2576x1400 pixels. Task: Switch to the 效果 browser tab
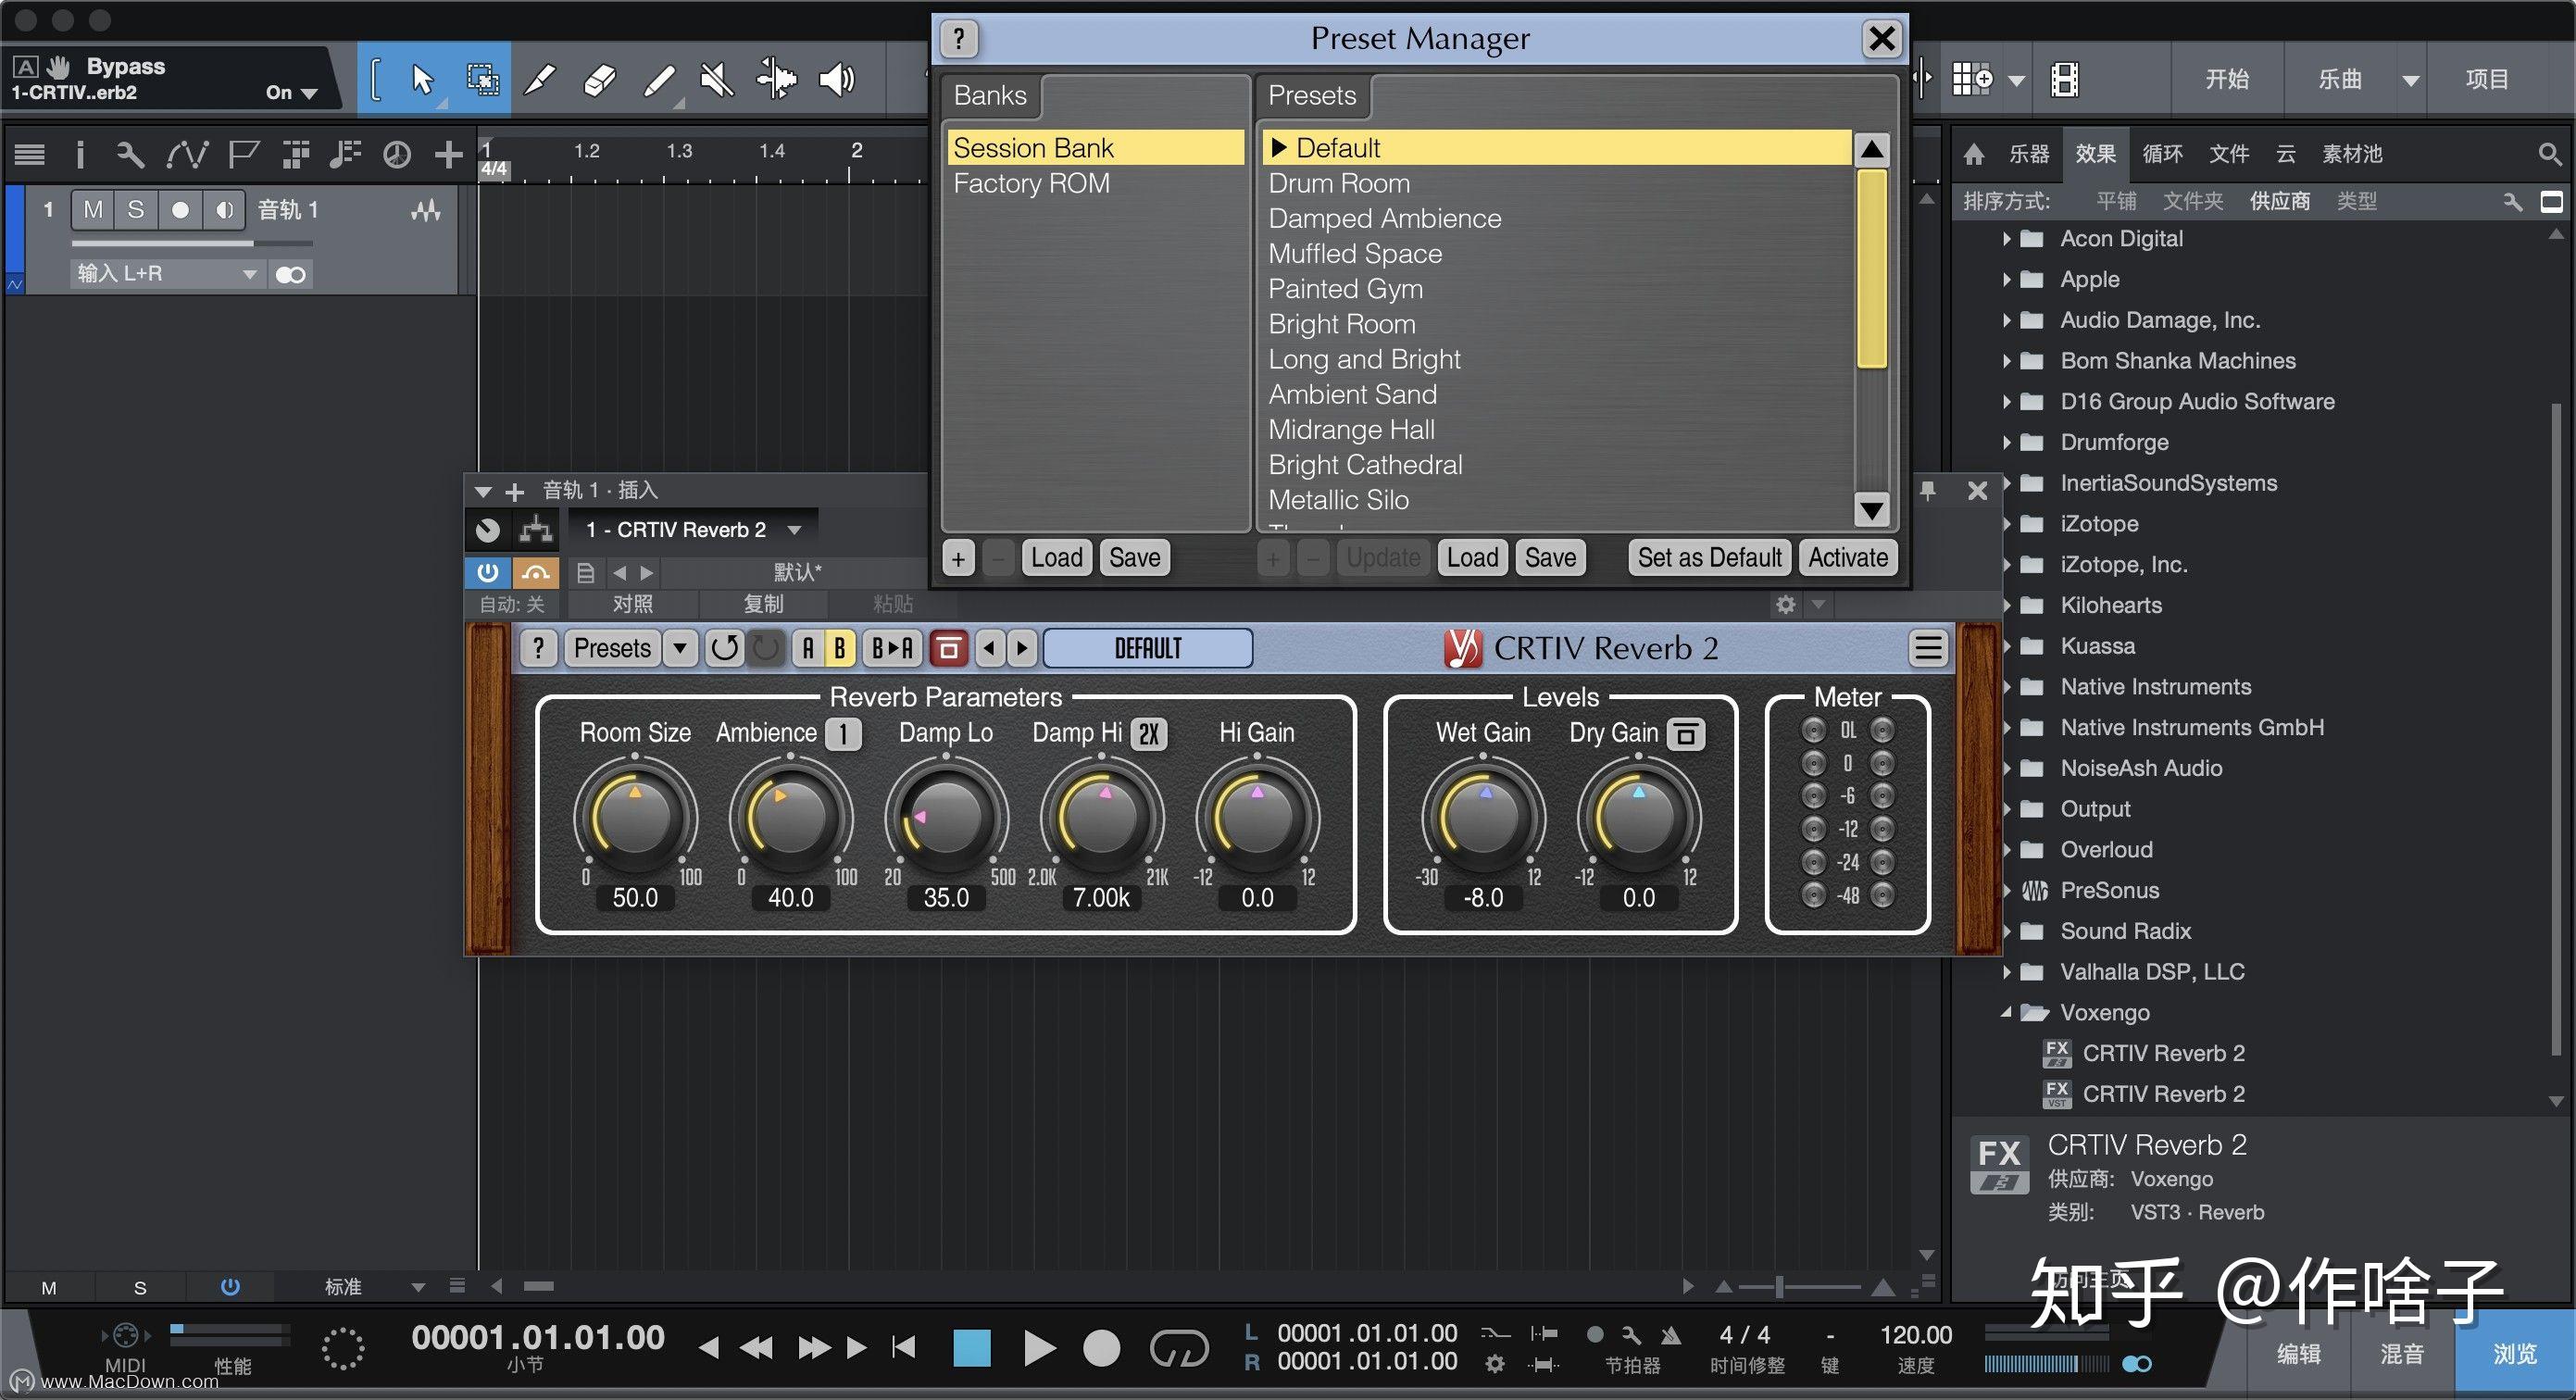pyautogui.click(x=2094, y=154)
